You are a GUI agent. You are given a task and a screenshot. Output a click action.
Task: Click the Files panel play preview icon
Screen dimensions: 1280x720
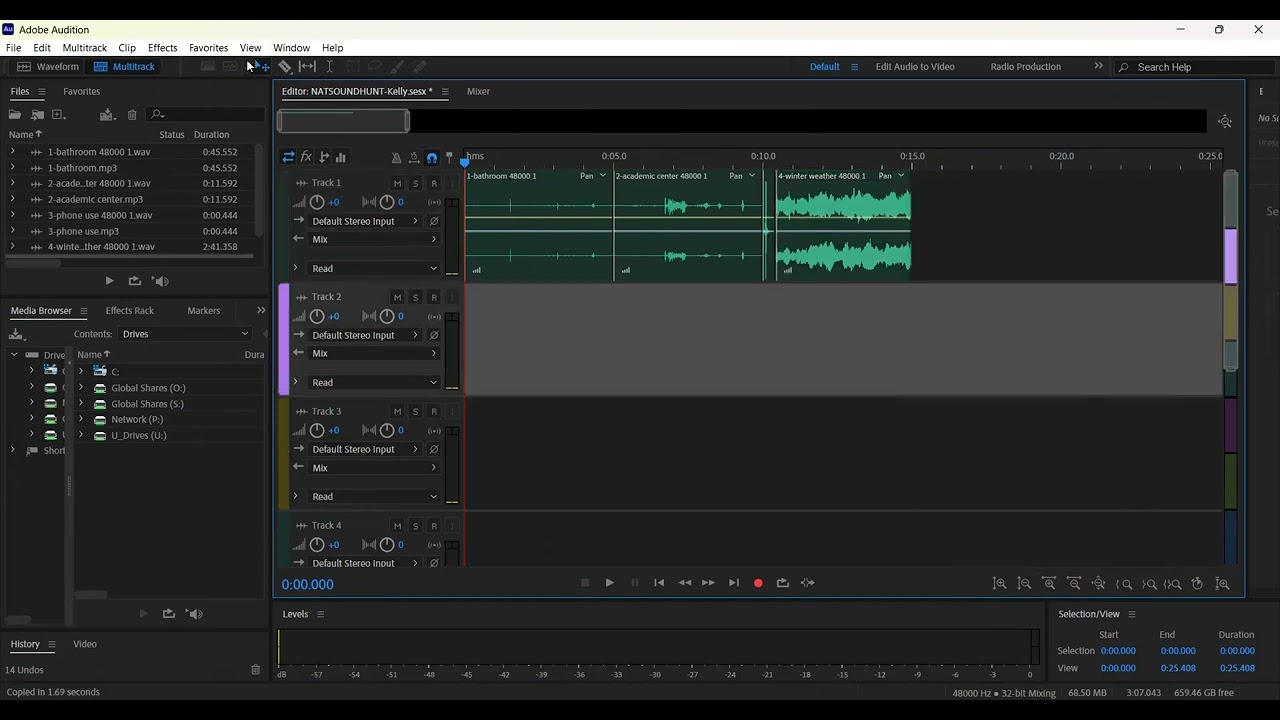(x=109, y=281)
